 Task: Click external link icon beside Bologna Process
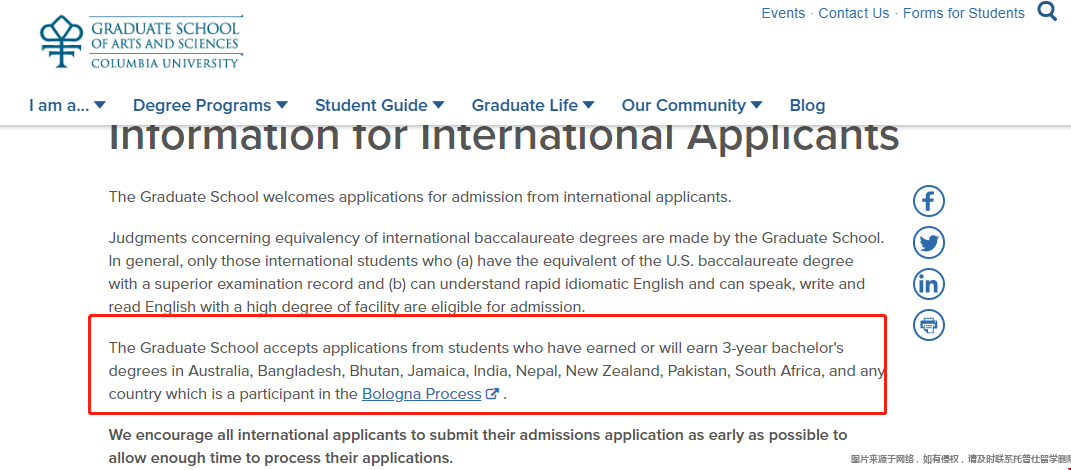pos(492,394)
